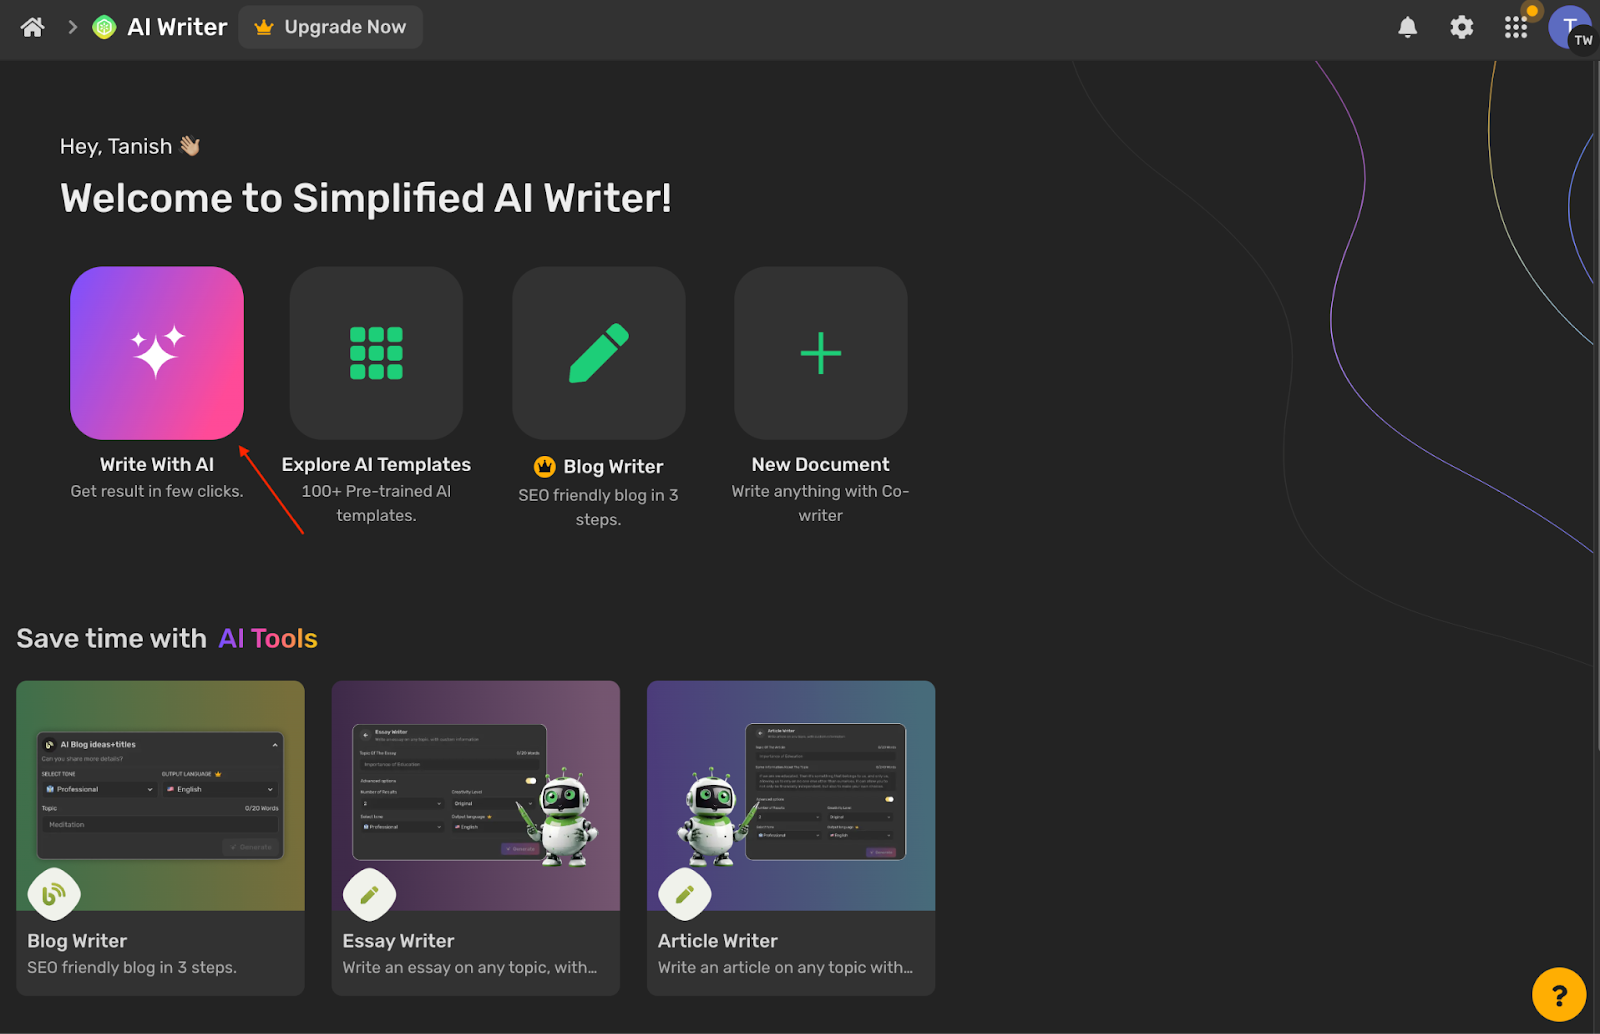Open the help question mark button

[1559, 995]
